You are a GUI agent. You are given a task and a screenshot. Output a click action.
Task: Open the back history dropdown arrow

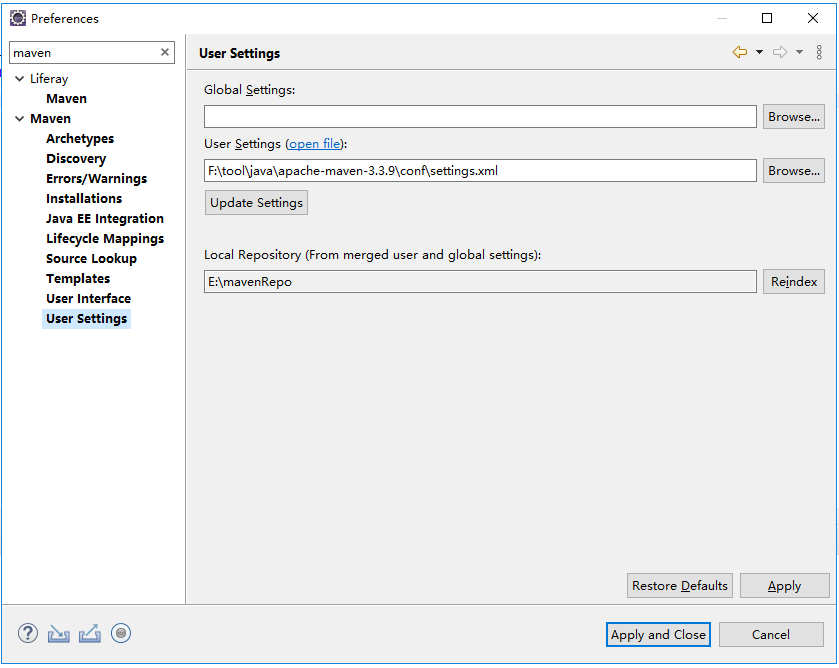759,52
